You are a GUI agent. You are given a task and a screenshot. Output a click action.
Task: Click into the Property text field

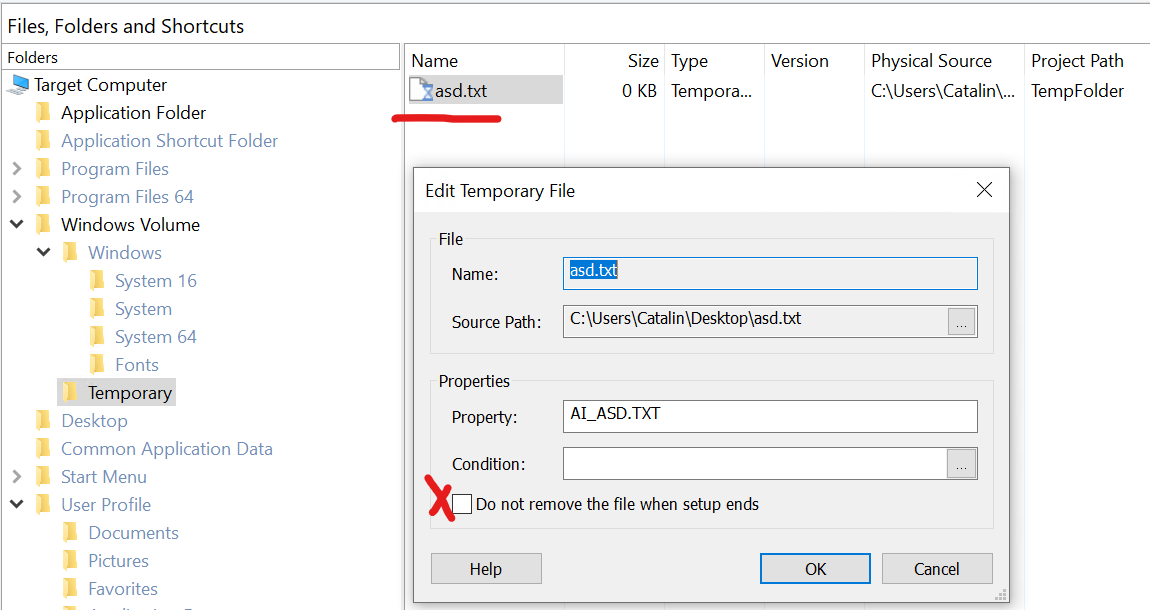[769, 416]
